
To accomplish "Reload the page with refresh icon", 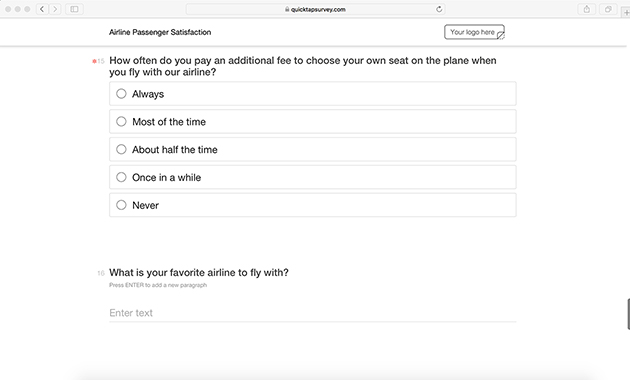I will [x=439, y=9].
